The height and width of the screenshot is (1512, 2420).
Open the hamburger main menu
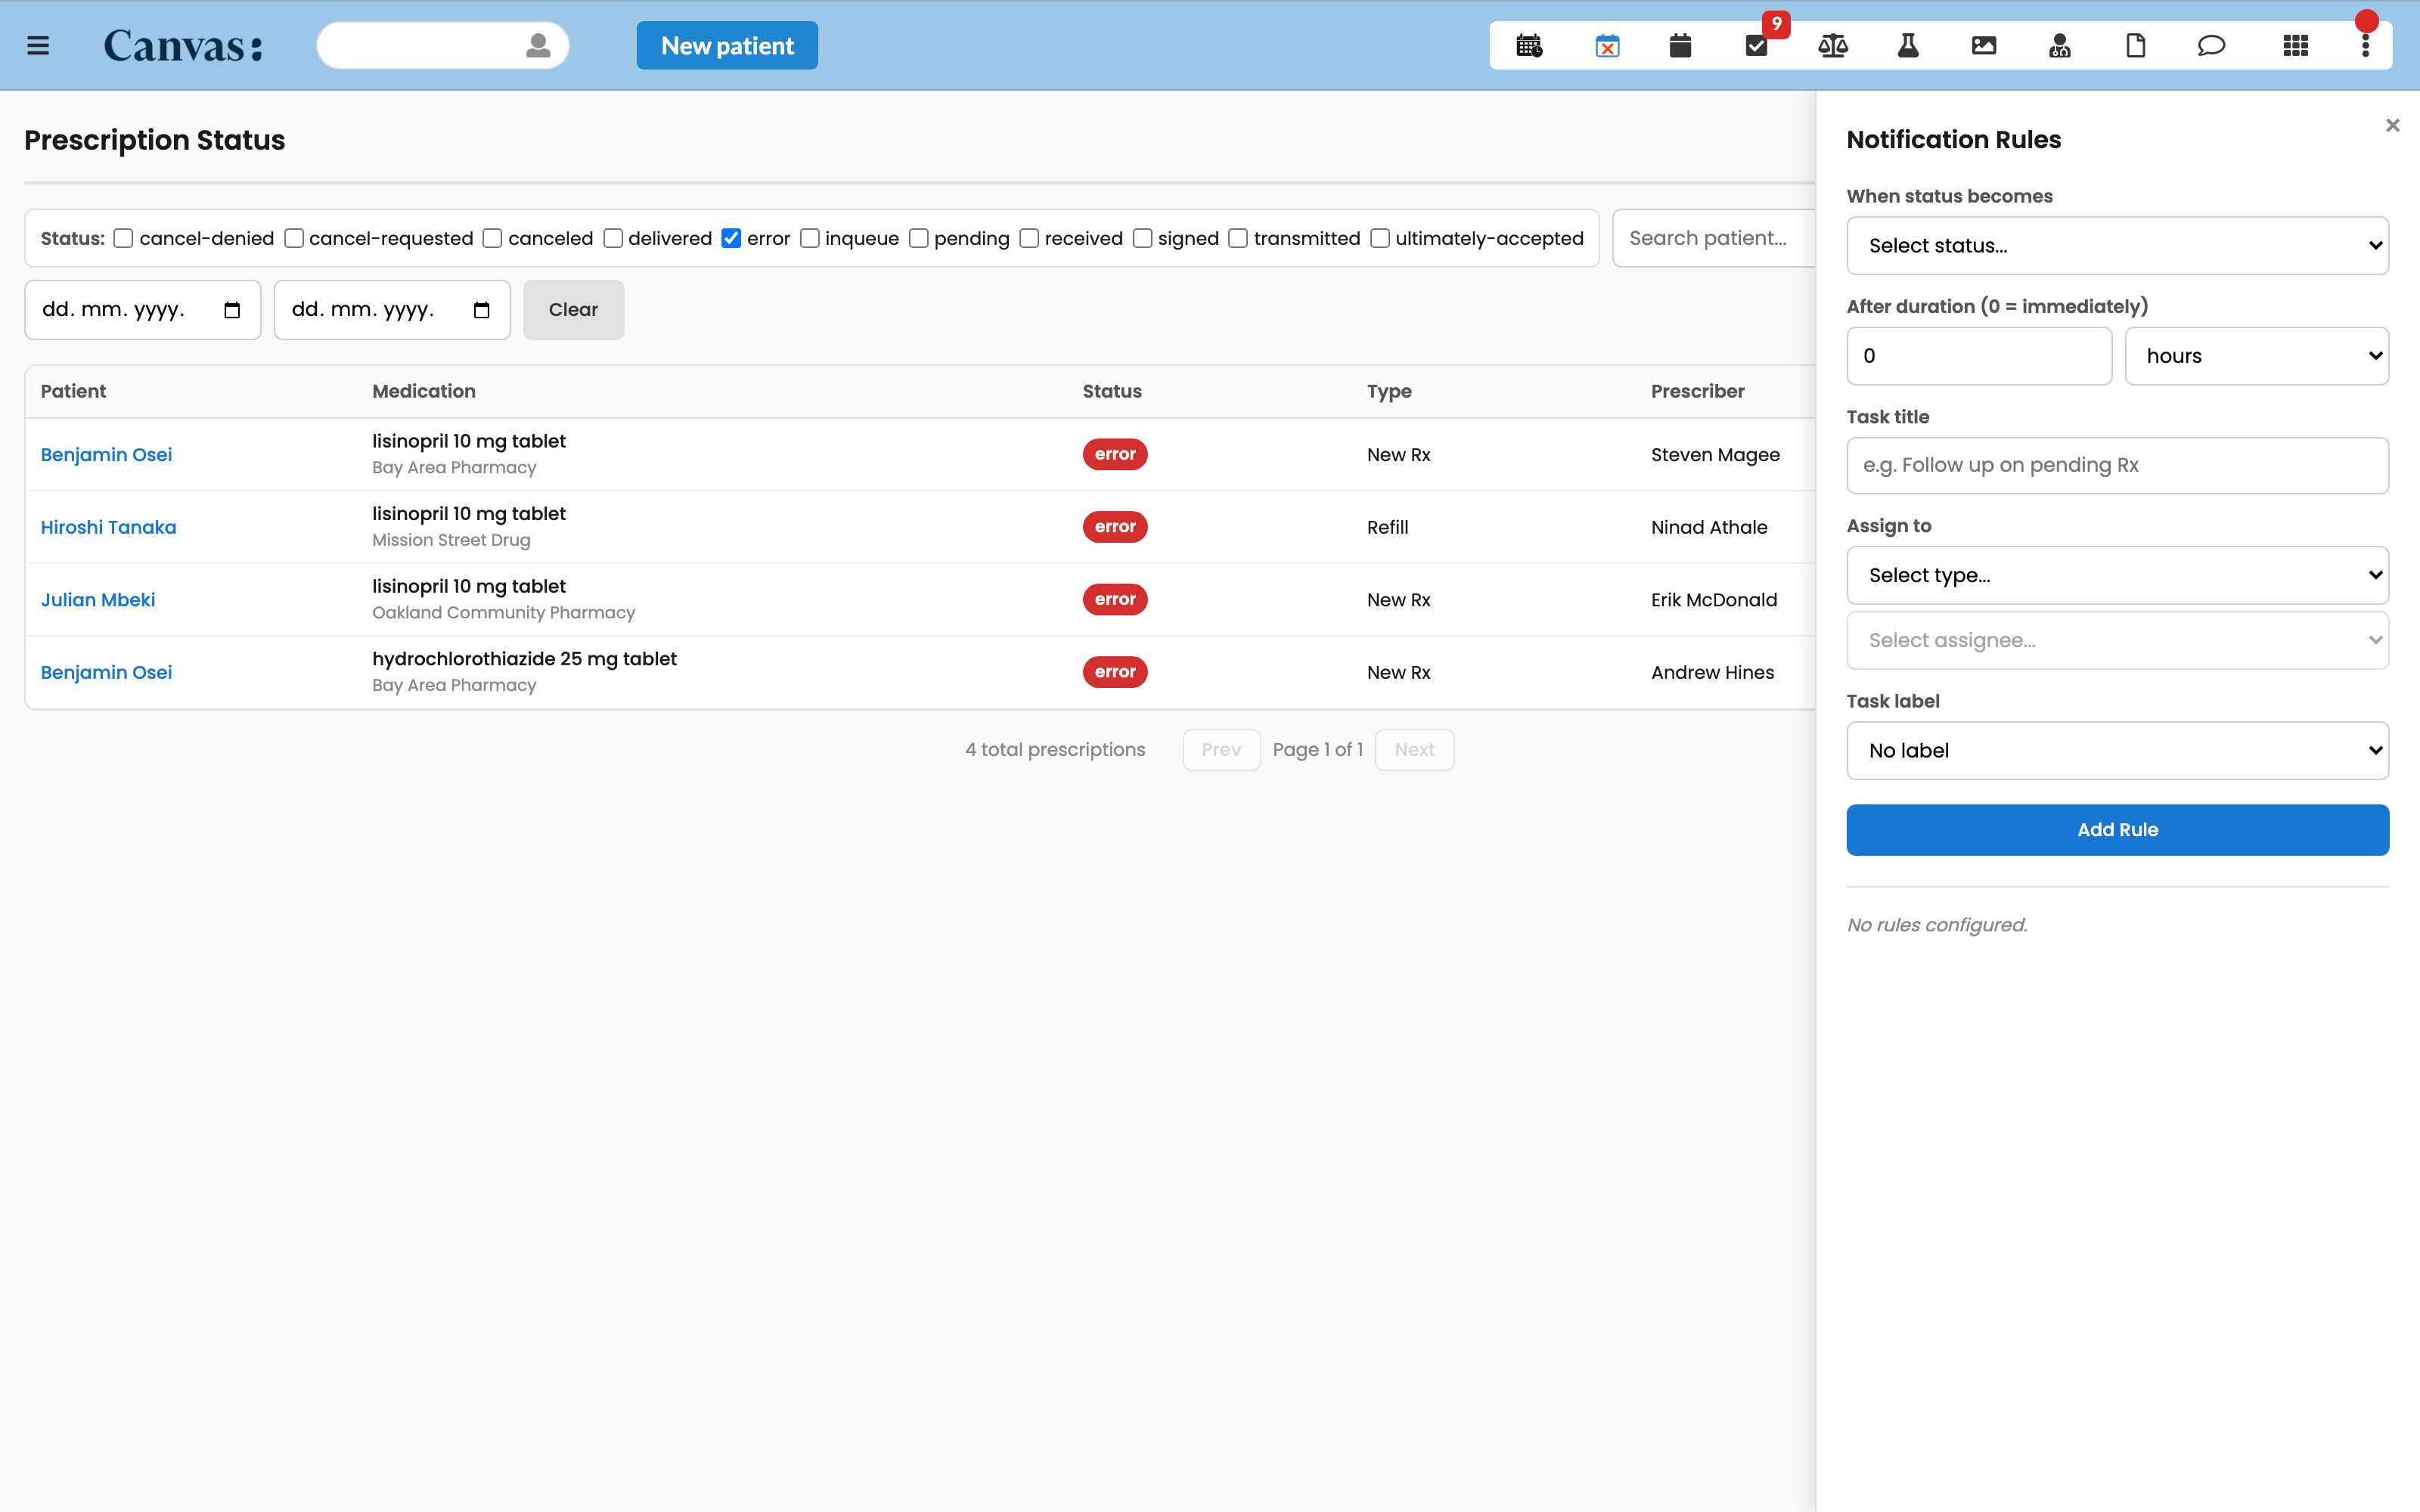tap(38, 46)
